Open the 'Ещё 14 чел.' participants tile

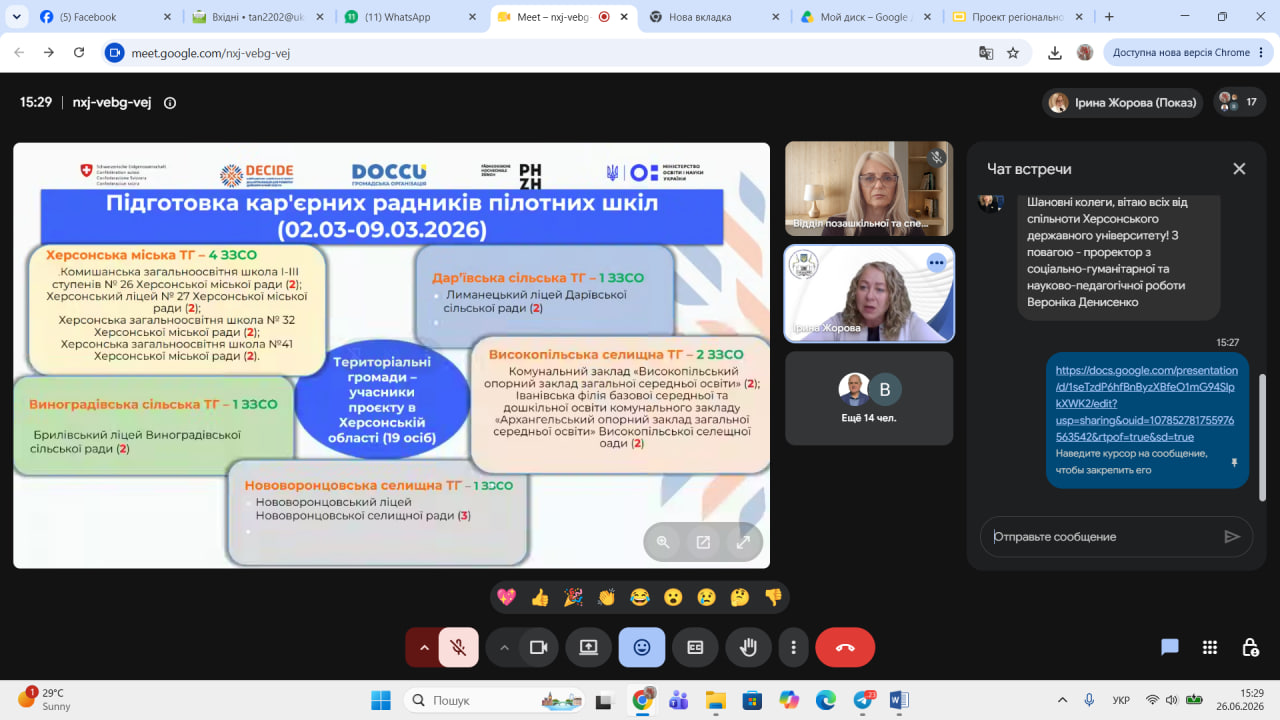click(x=869, y=397)
